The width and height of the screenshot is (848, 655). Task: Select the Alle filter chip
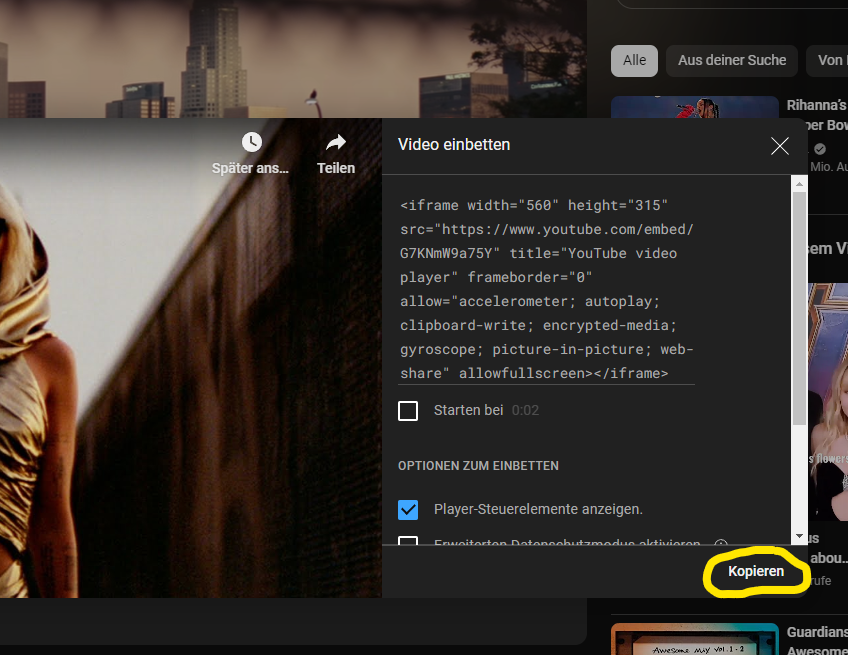pos(634,60)
